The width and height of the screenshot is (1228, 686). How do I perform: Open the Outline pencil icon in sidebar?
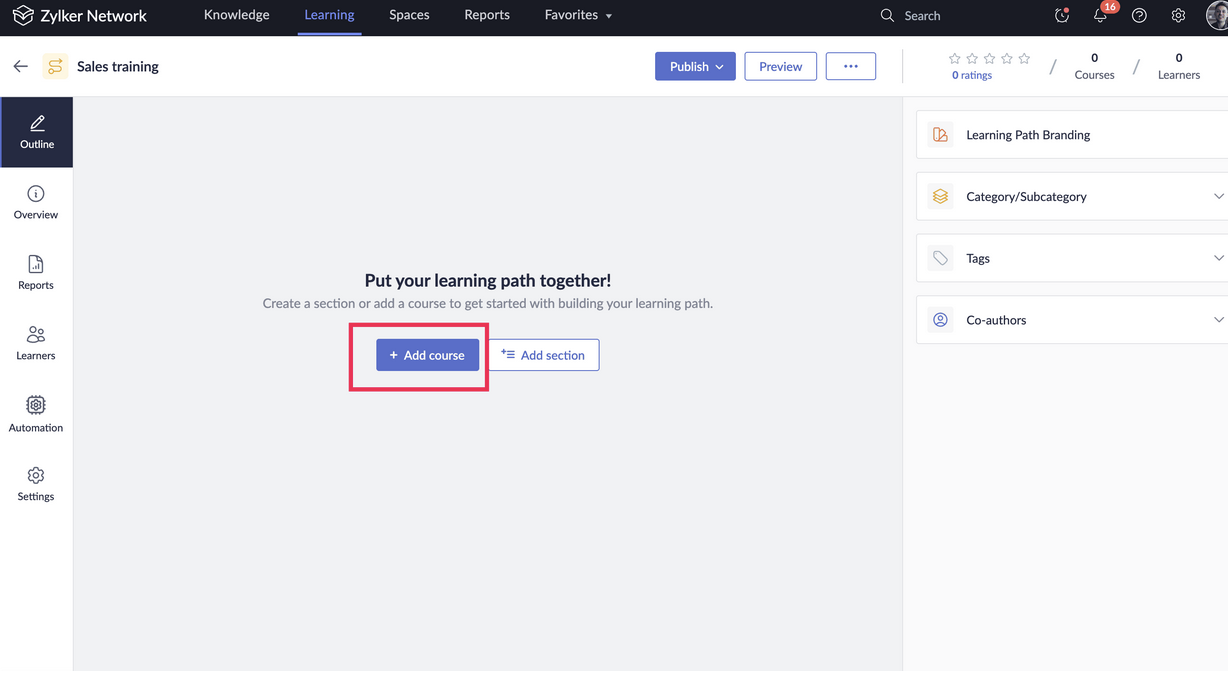click(x=37, y=123)
